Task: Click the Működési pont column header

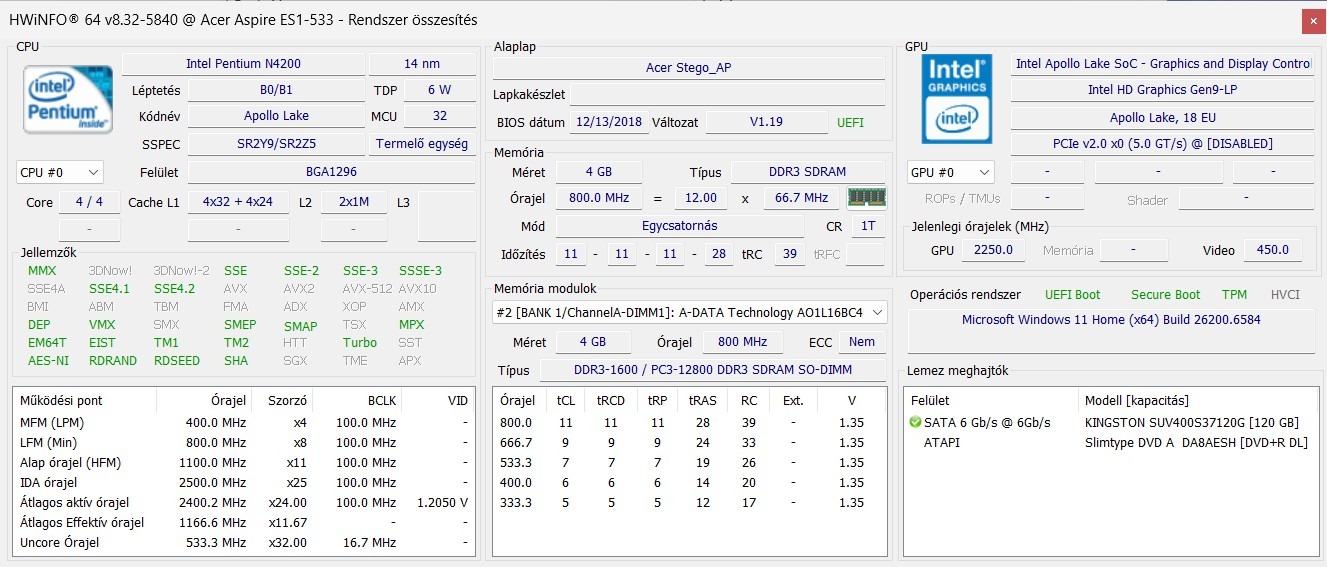Action: 85,400
